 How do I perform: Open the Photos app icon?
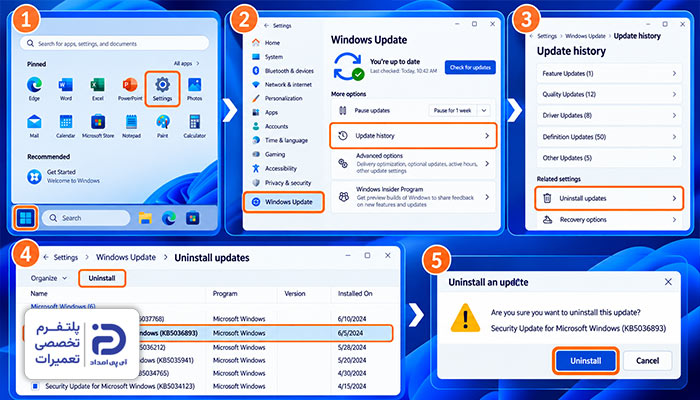pos(195,88)
